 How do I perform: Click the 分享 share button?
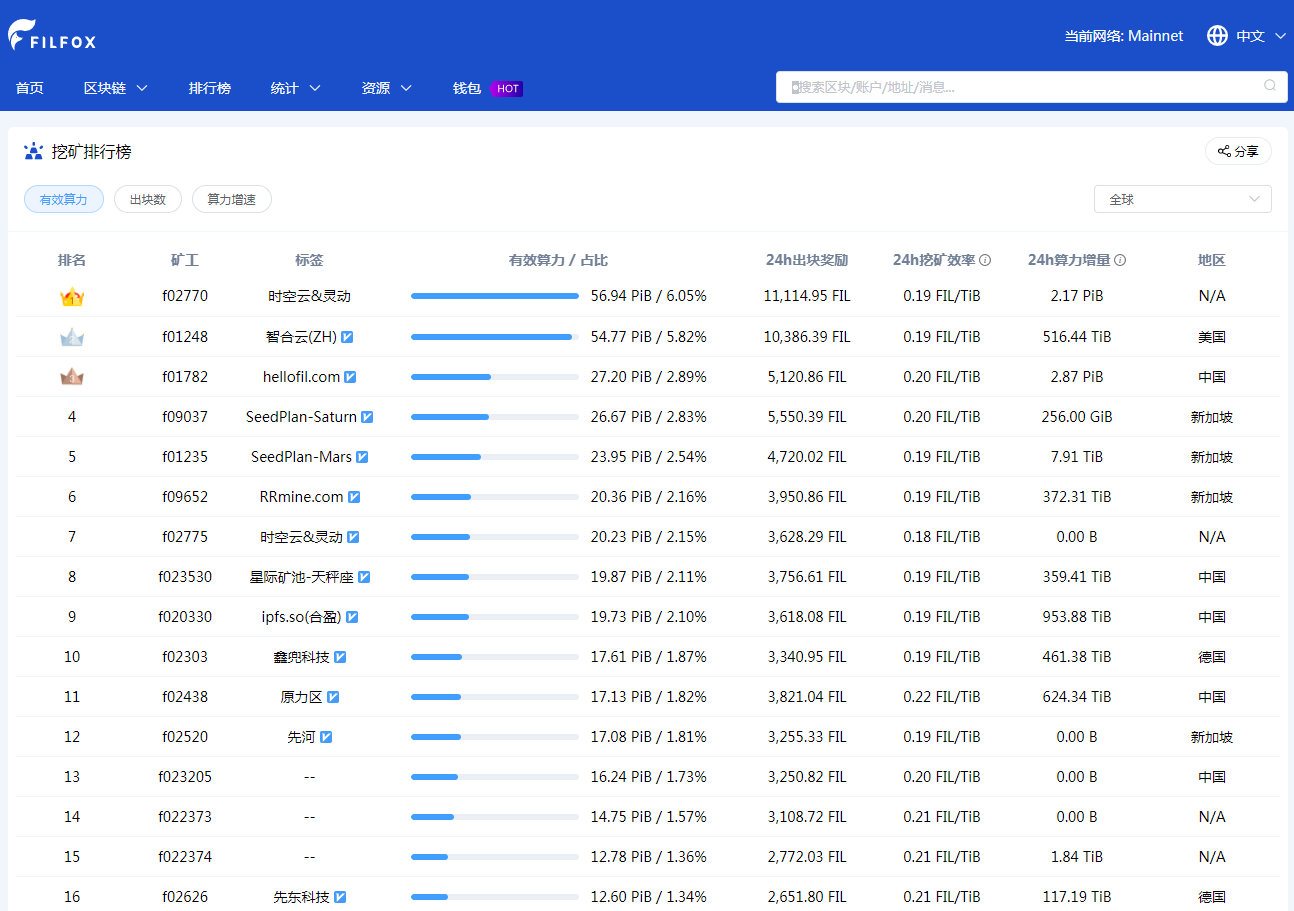pyautogui.click(x=1237, y=151)
